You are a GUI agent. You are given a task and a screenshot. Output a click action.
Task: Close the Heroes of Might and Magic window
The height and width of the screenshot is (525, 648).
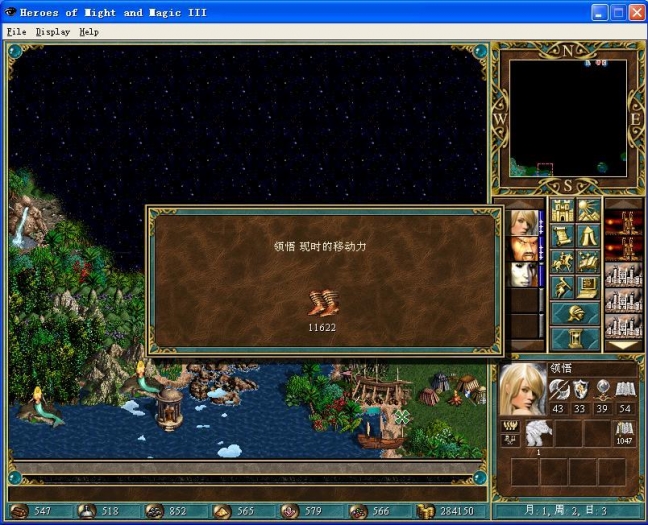tap(637, 13)
